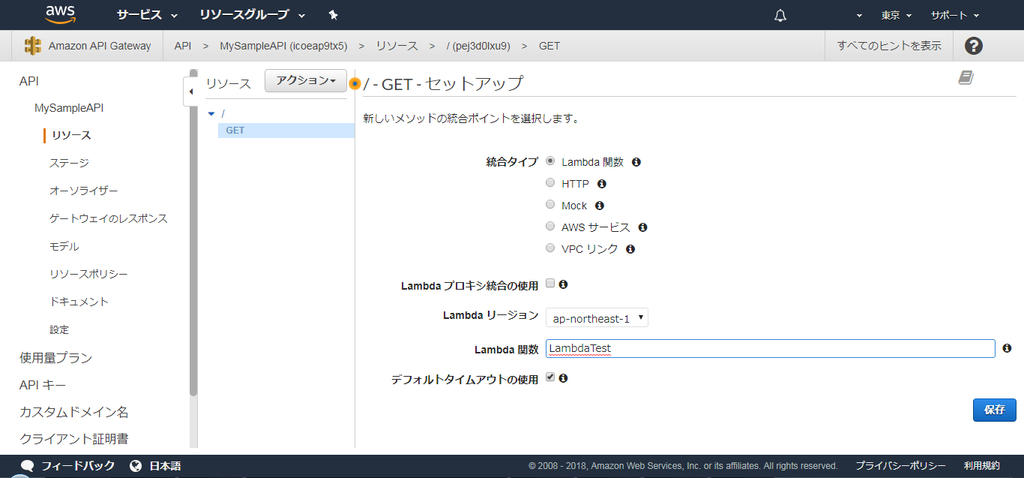
Task: Open リソースポリシー in the sidebar
Action: pyautogui.click(x=89, y=274)
